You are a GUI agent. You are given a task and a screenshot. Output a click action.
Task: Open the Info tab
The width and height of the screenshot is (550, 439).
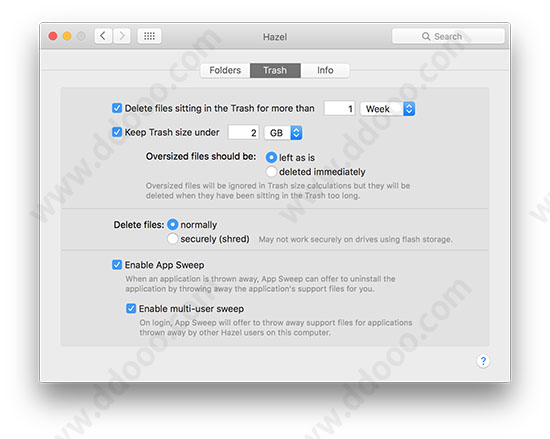[325, 70]
